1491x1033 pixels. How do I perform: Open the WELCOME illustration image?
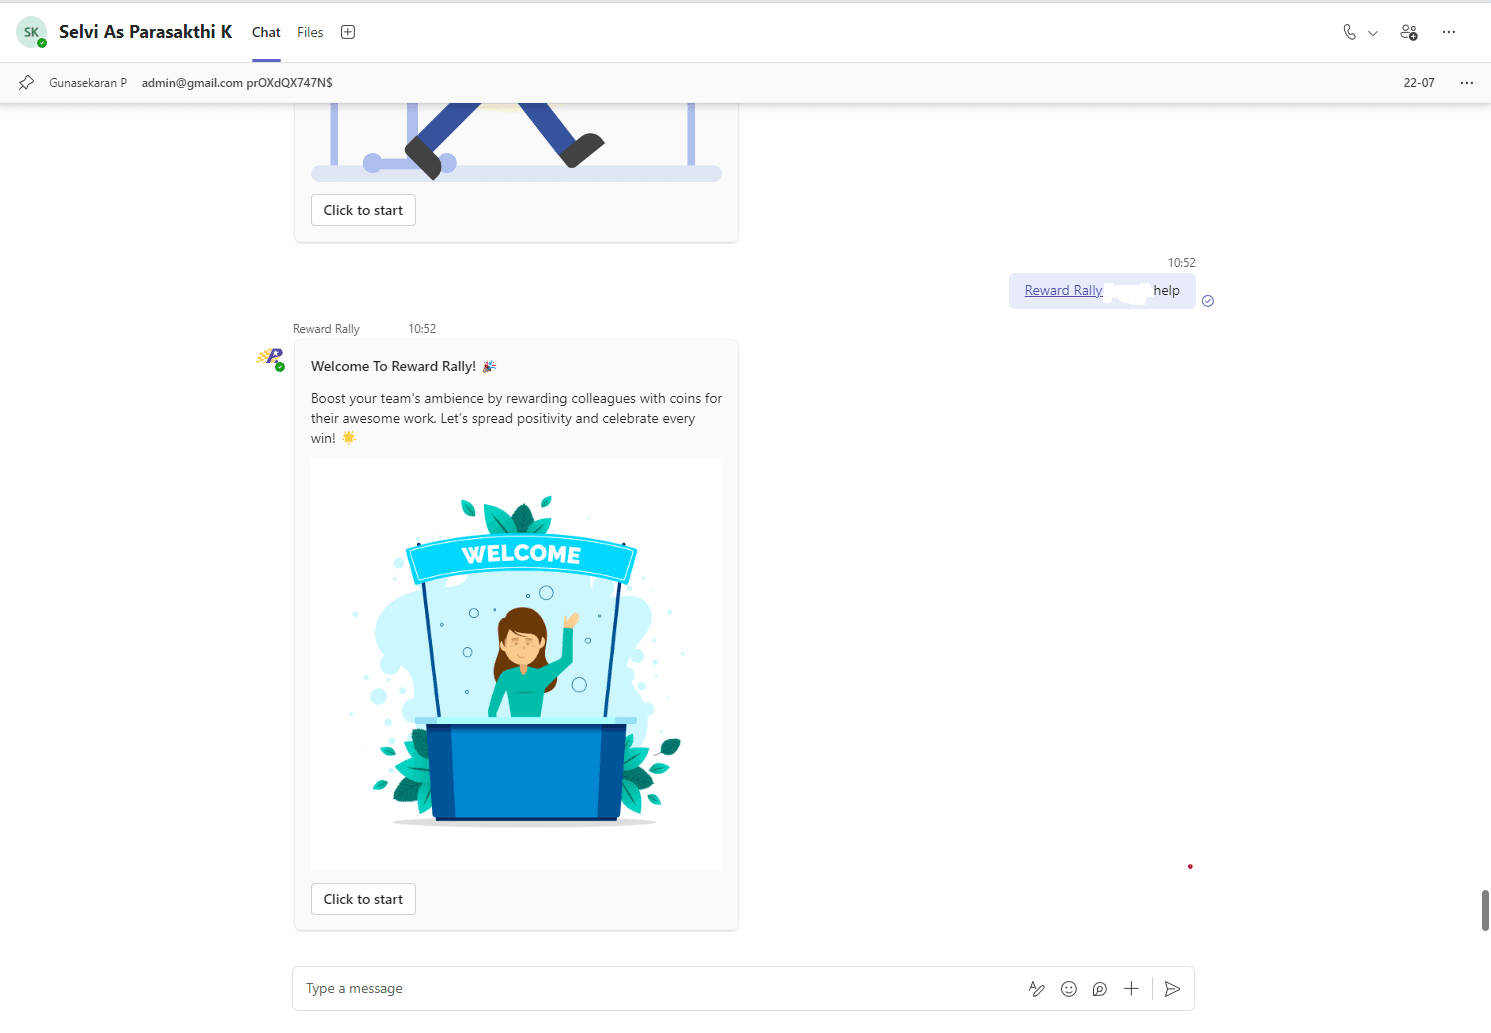517,664
